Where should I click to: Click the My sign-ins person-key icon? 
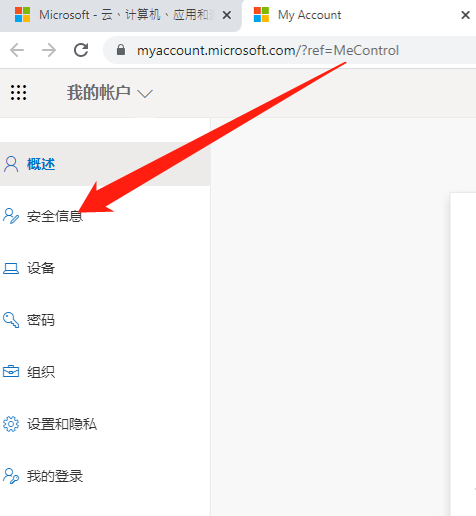[11, 476]
